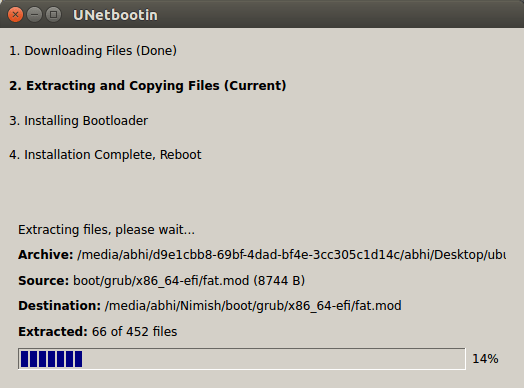Click the Installation Complete, Reboot step
Screen dimensions: 524x388
[x=105, y=155]
